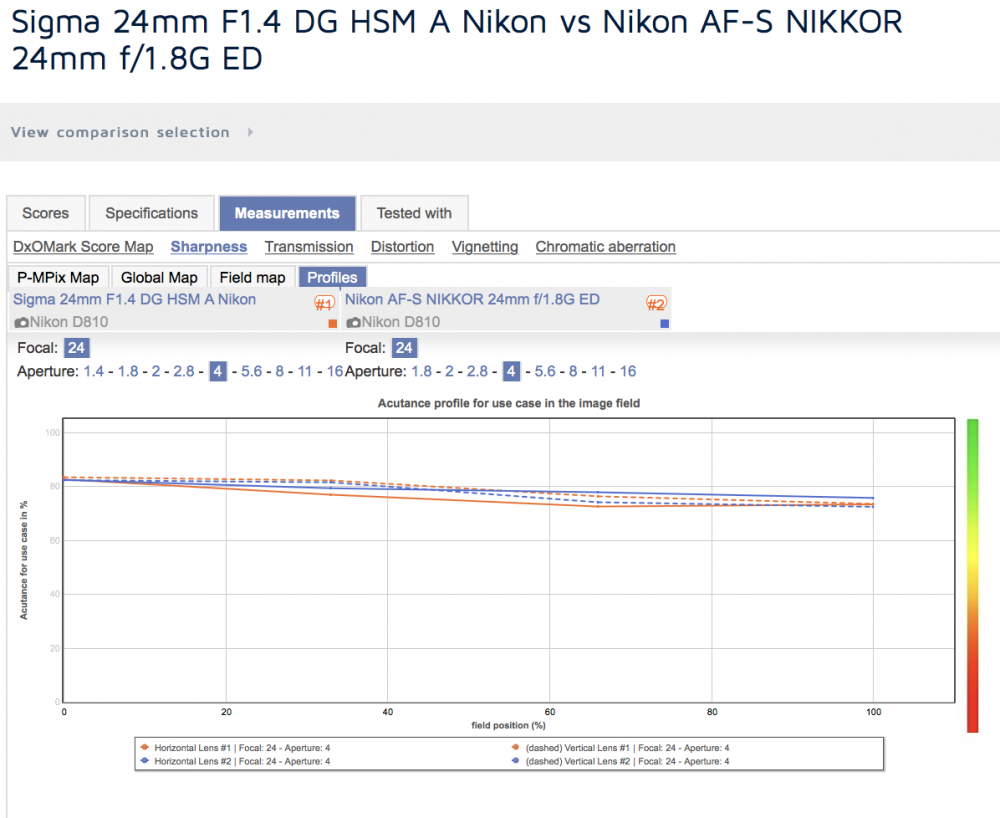Image resolution: width=1000 pixels, height=818 pixels.
Task: Select aperture 16 for the Sigma lens
Action: click(335, 371)
